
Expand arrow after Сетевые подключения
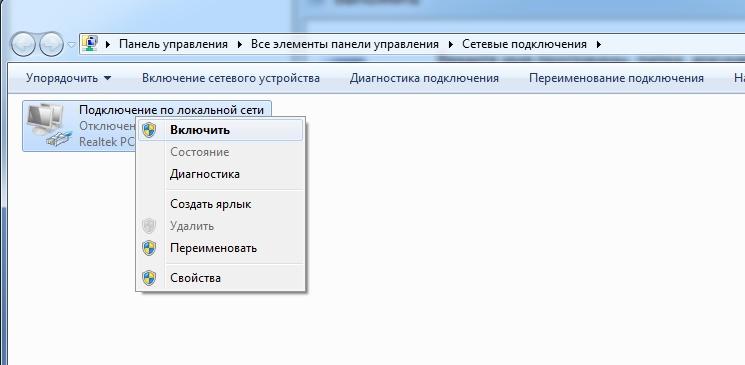click(x=599, y=45)
